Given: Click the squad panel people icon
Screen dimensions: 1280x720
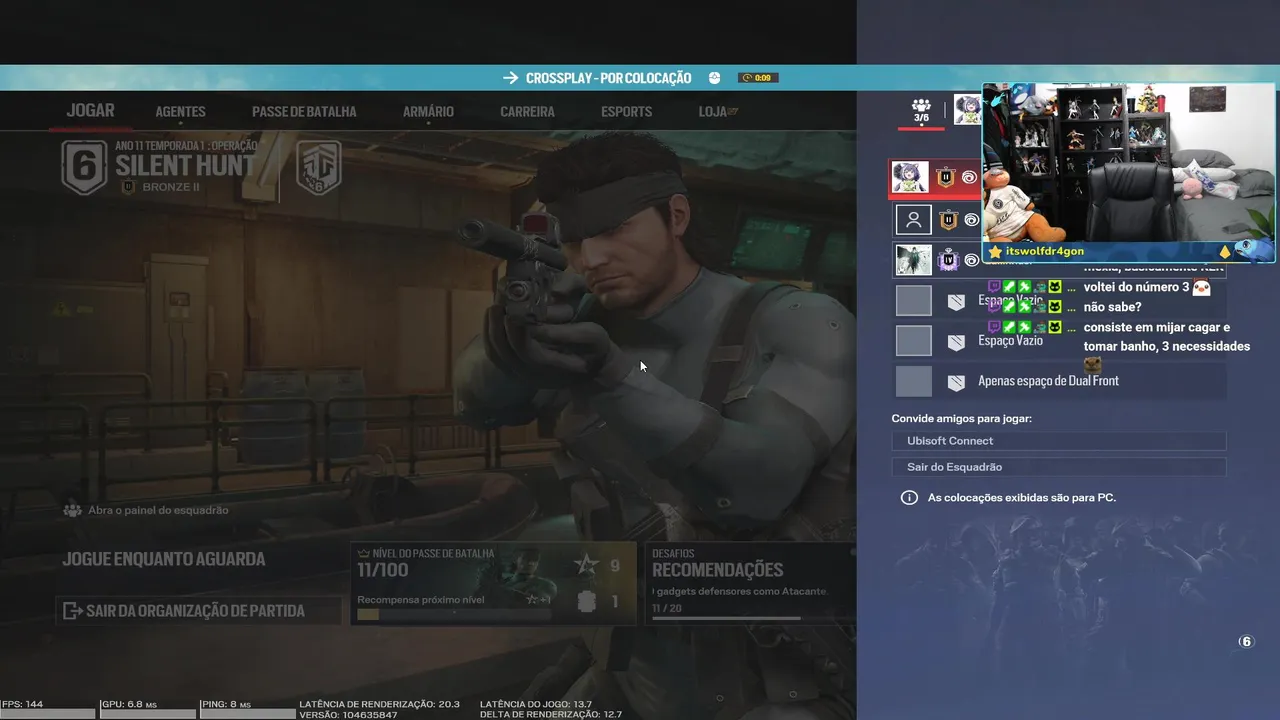Looking at the screenshot, I should [x=72, y=510].
